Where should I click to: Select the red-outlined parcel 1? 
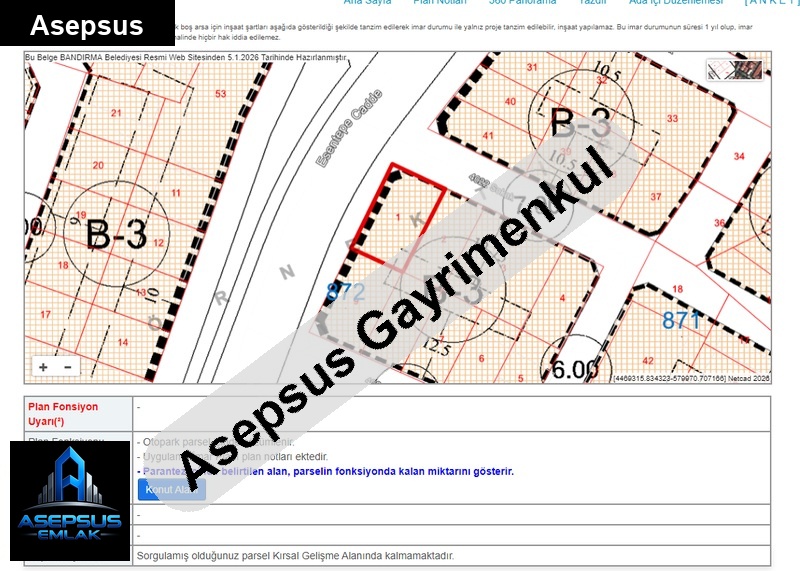pos(390,215)
